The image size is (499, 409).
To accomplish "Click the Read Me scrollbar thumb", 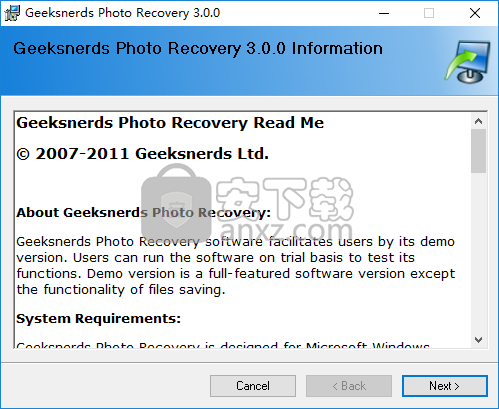I will [x=478, y=151].
